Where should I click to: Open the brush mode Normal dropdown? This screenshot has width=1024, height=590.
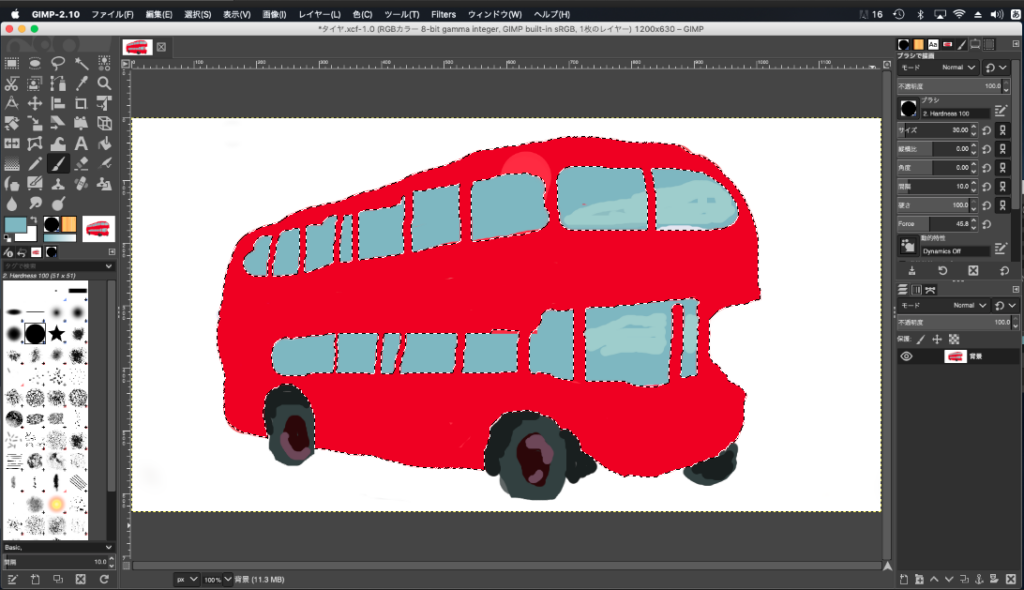point(957,68)
